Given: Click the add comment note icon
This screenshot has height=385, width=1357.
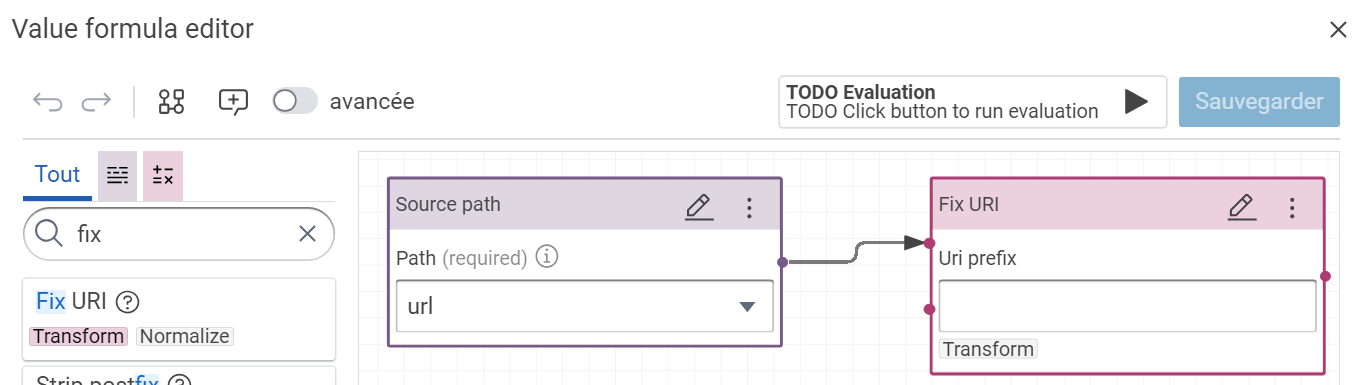Looking at the screenshot, I should pyautogui.click(x=233, y=101).
